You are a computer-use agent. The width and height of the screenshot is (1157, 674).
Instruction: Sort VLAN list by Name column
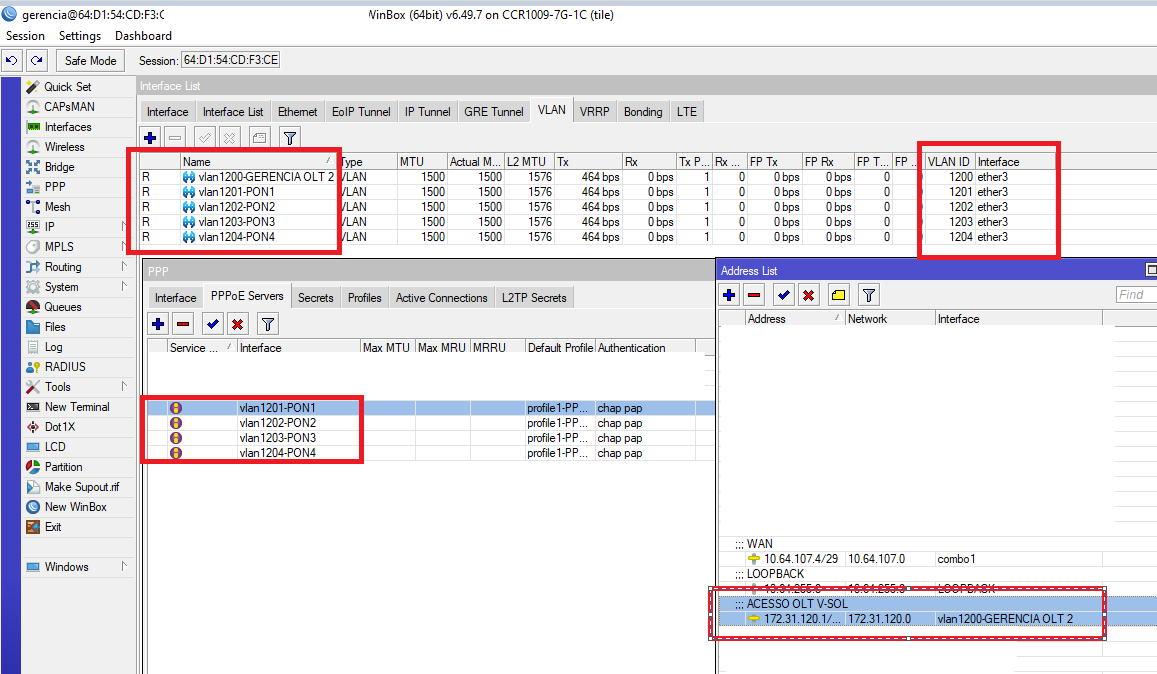click(x=258, y=162)
